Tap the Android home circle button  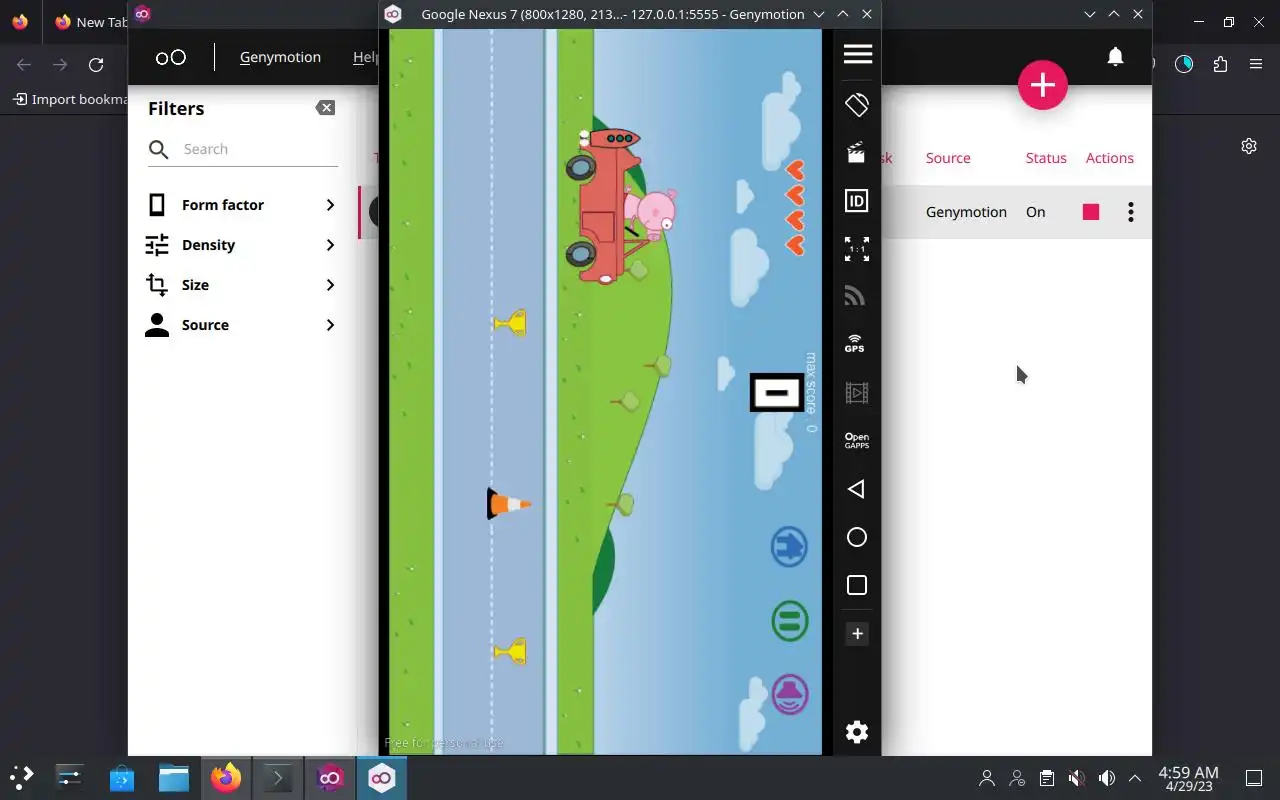(x=857, y=537)
